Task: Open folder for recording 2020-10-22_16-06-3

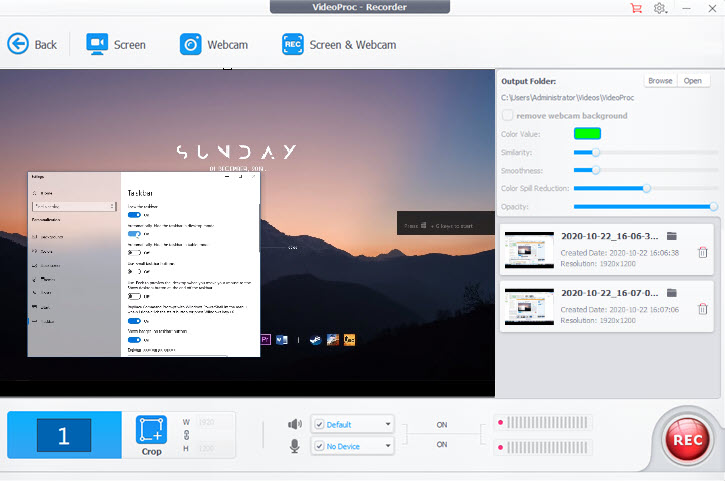Action: tap(672, 236)
